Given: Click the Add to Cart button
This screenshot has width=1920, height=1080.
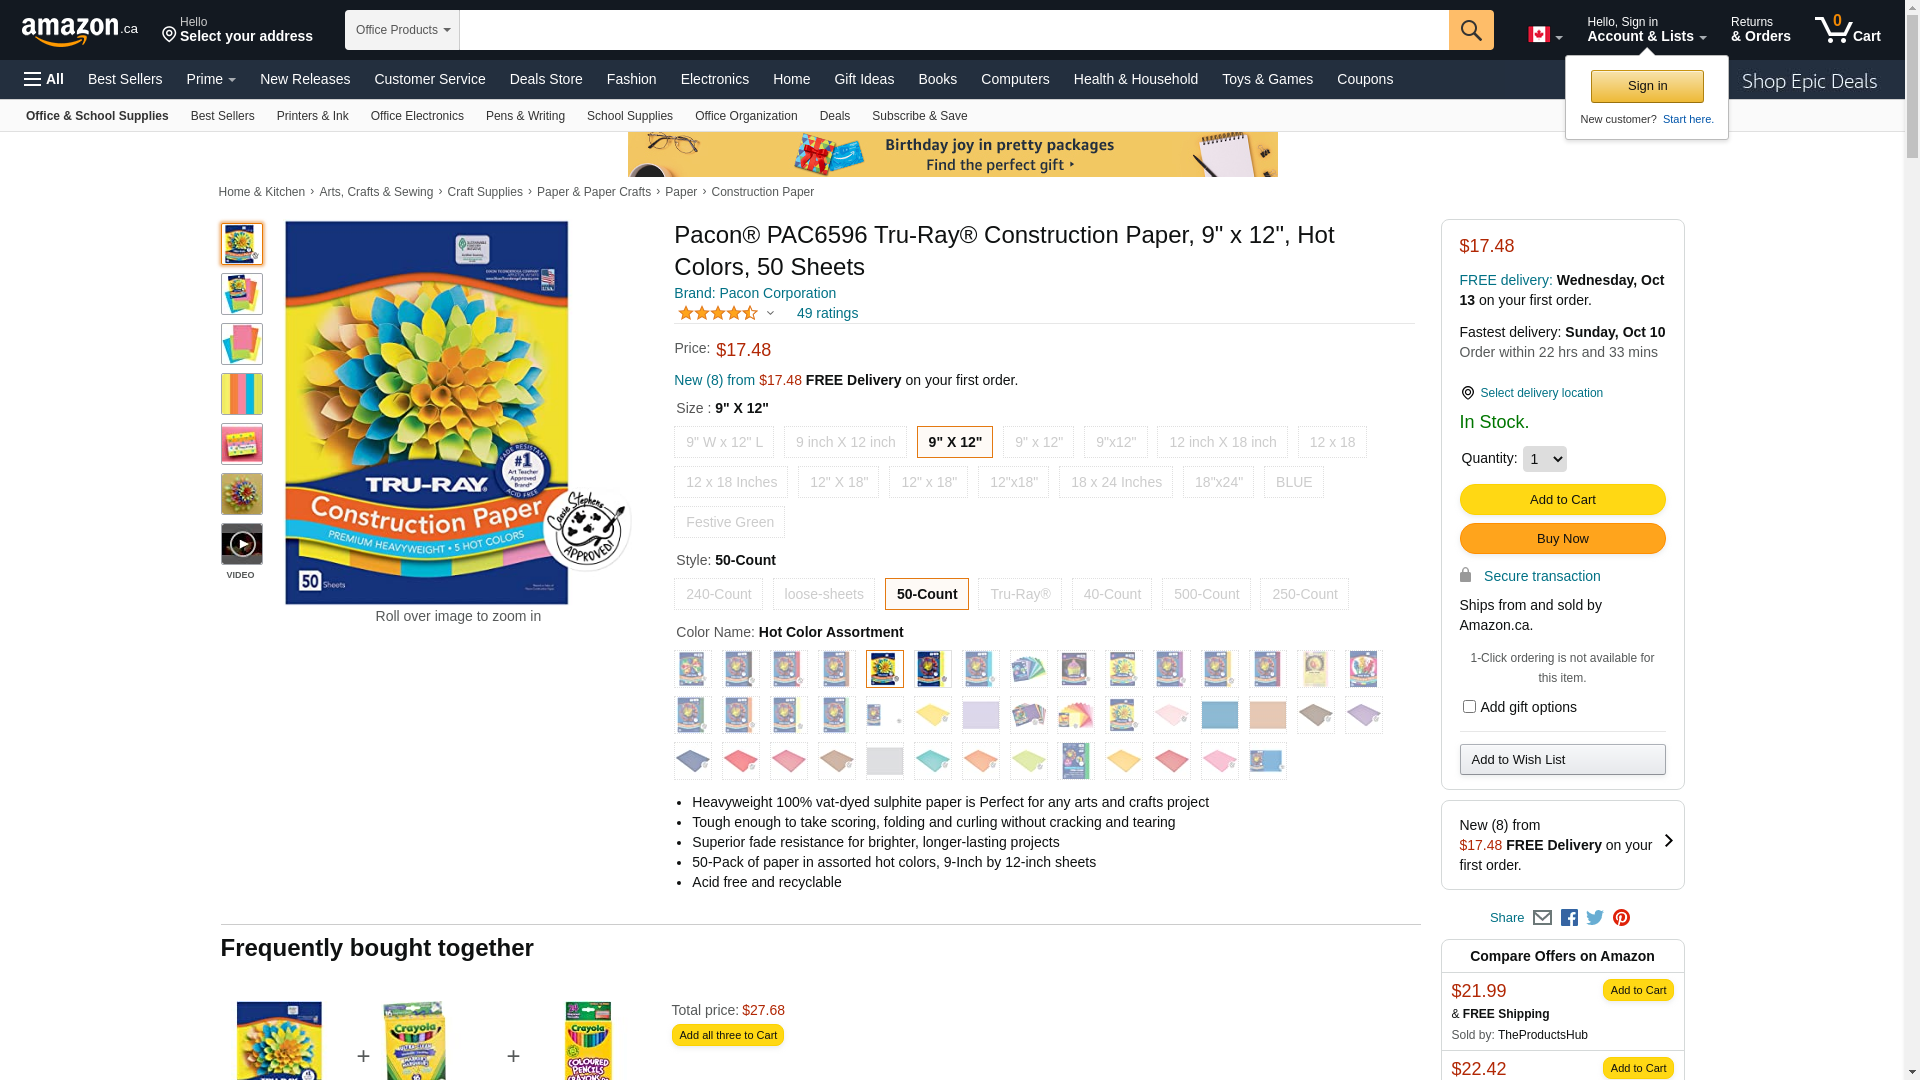Looking at the screenshot, I should pyautogui.click(x=1562, y=500).
